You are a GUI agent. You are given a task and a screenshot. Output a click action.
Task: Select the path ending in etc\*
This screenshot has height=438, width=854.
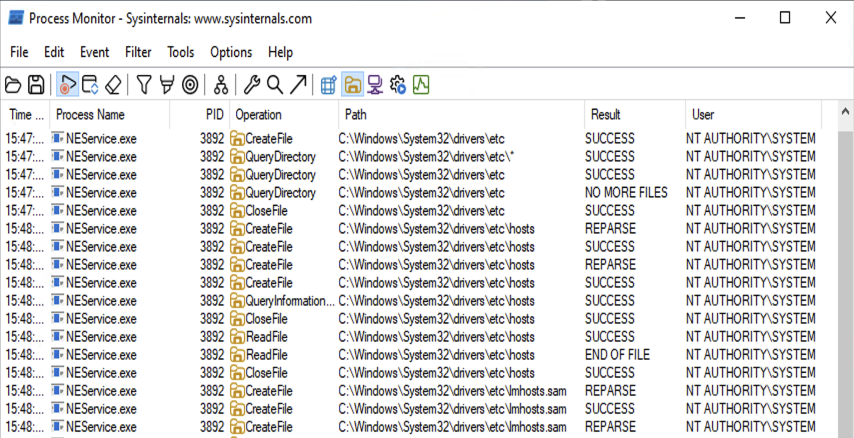pyautogui.click(x=426, y=157)
